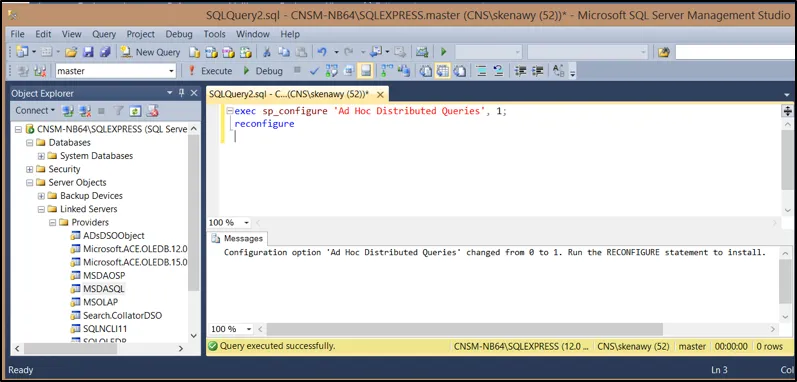The height and width of the screenshot is (382, 797).
Task: Click the Save disk icon
Action: coord(88,52)
